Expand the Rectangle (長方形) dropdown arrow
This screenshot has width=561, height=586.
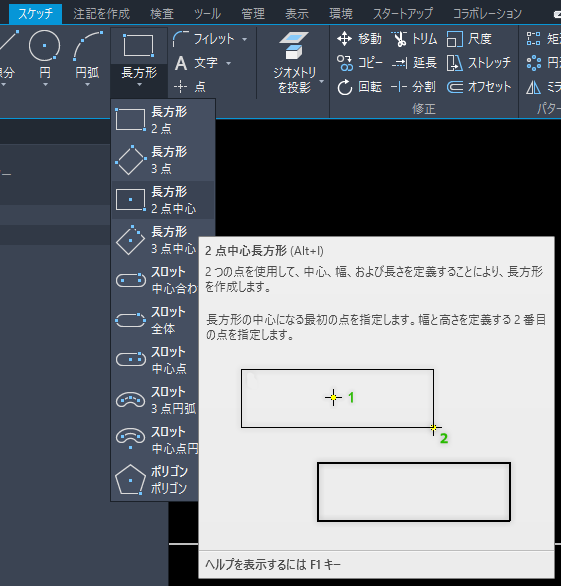[139, 85]
